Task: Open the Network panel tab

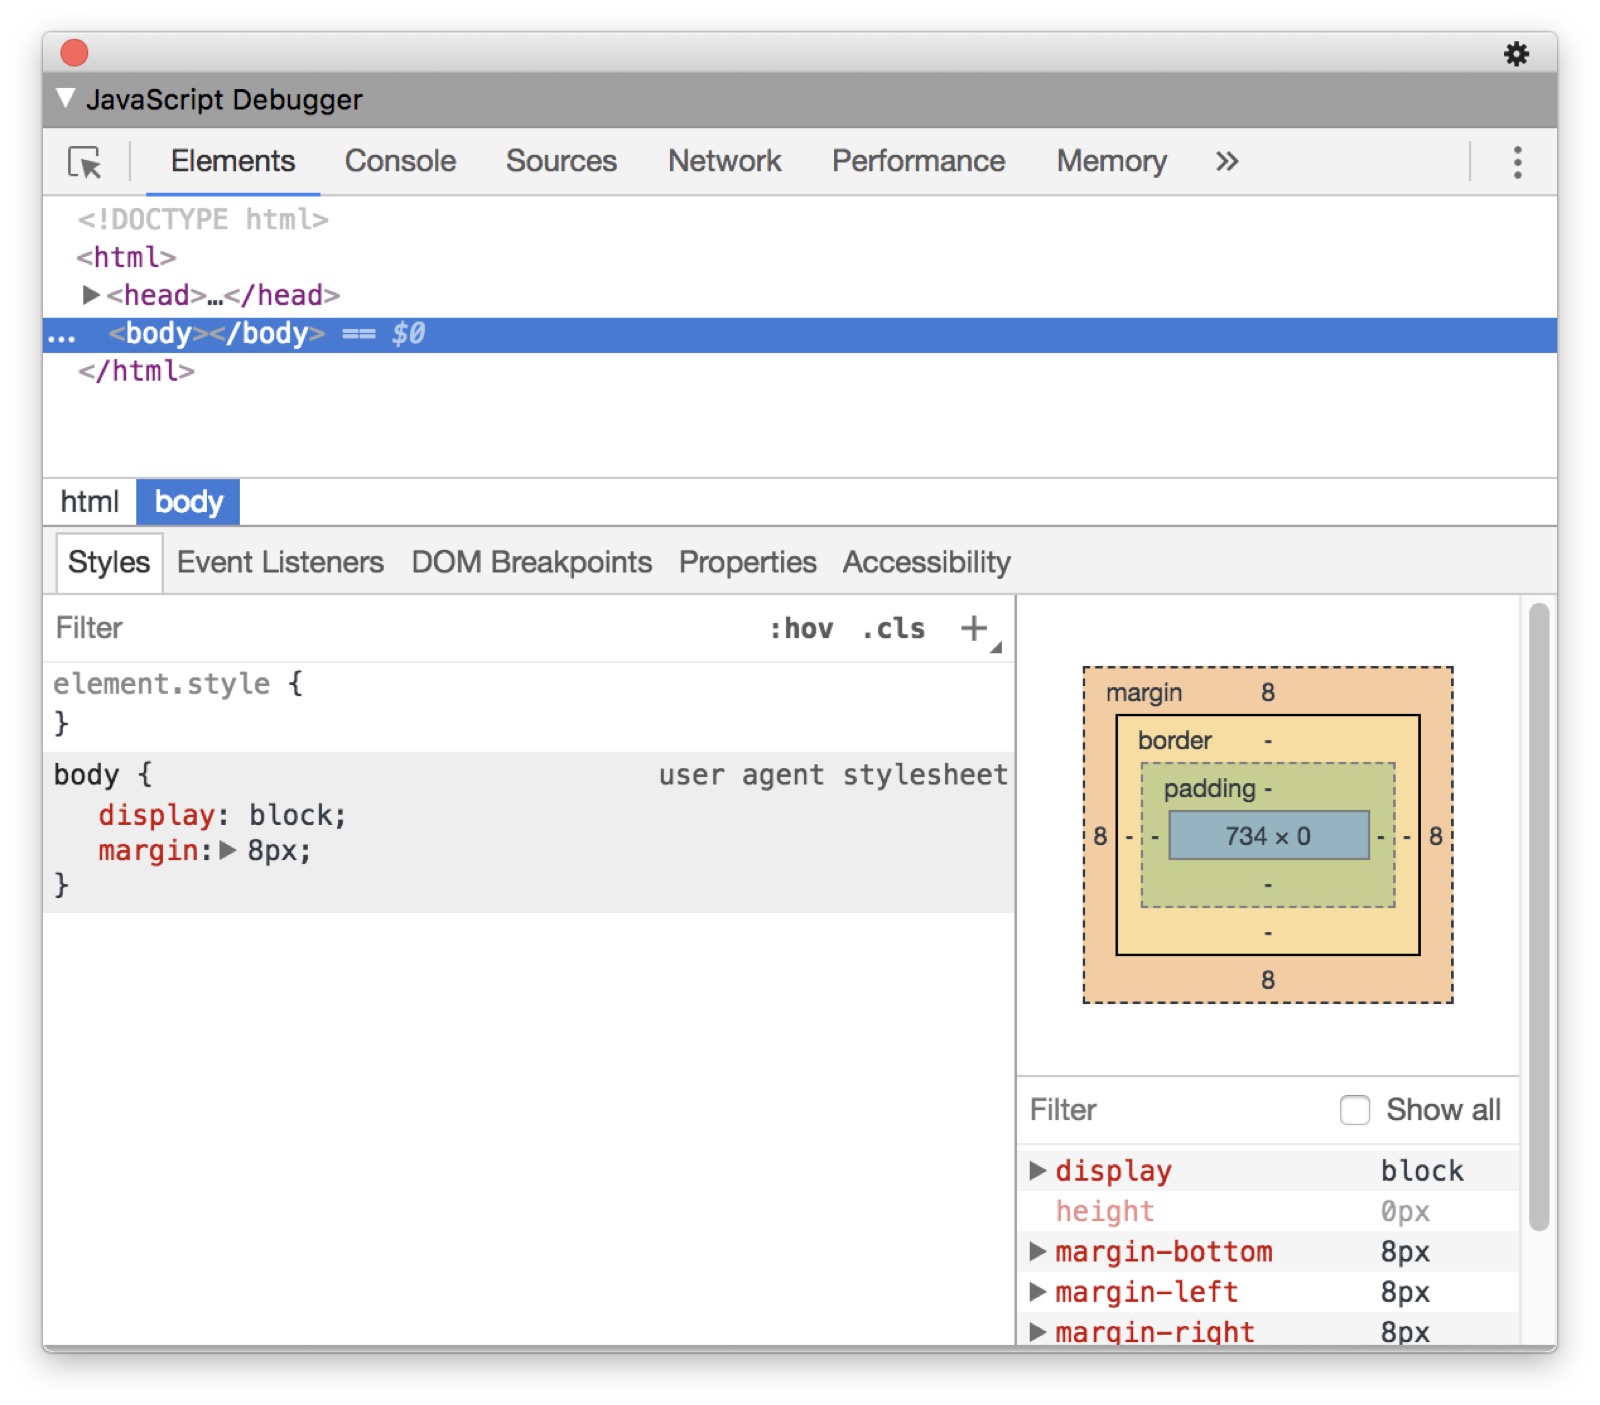Action: point(724,162)
